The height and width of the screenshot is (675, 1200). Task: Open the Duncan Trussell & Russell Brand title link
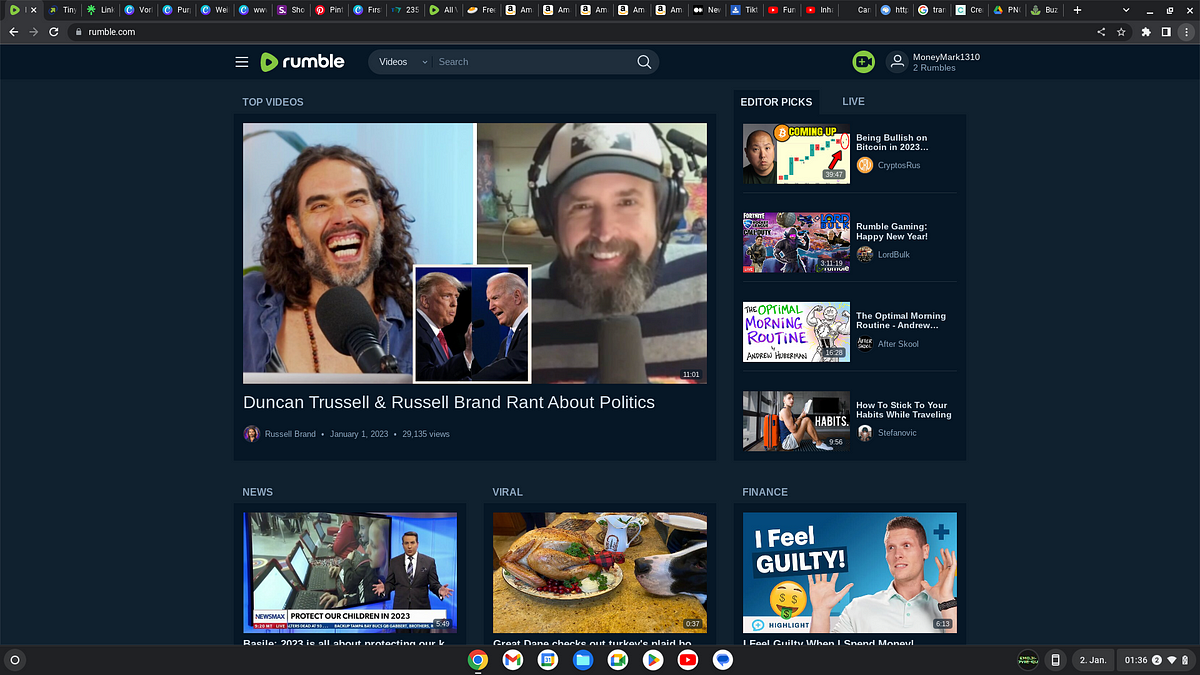tap(449, 402)
